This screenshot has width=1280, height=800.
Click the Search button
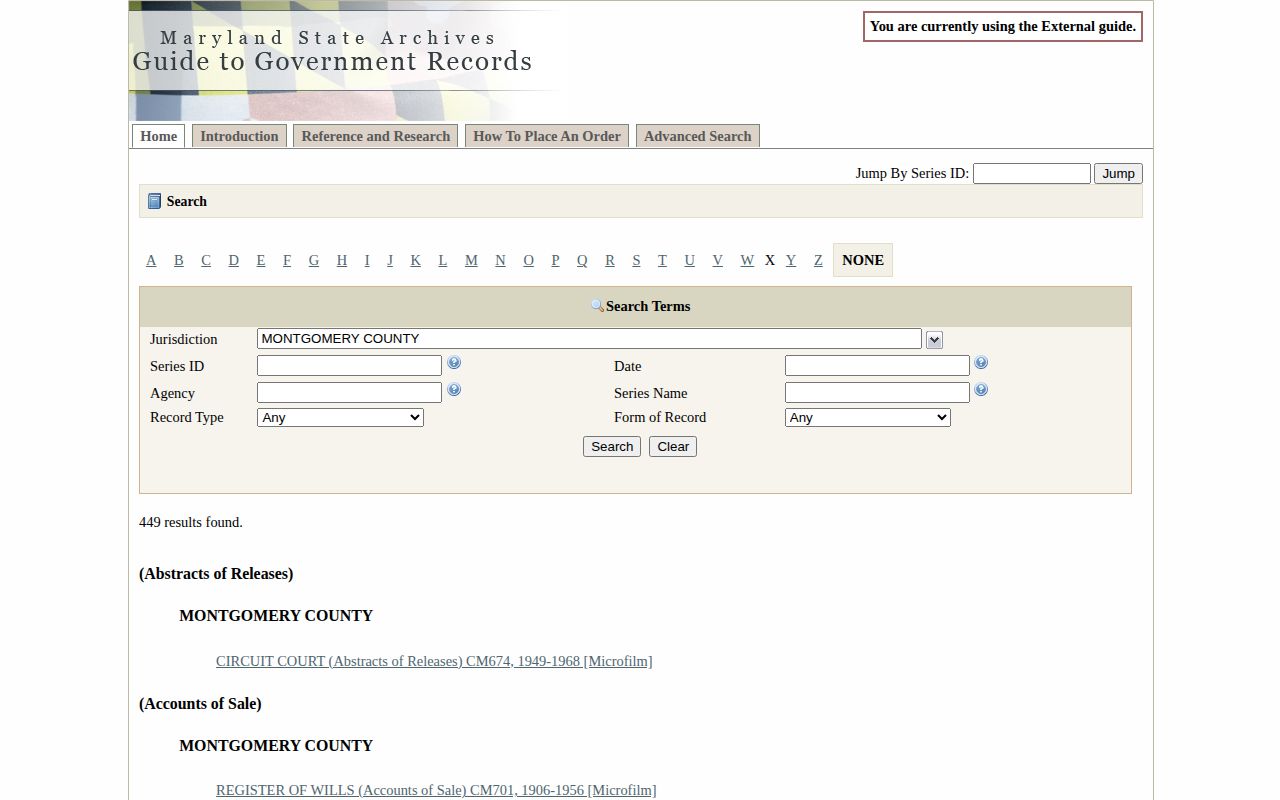612,447
